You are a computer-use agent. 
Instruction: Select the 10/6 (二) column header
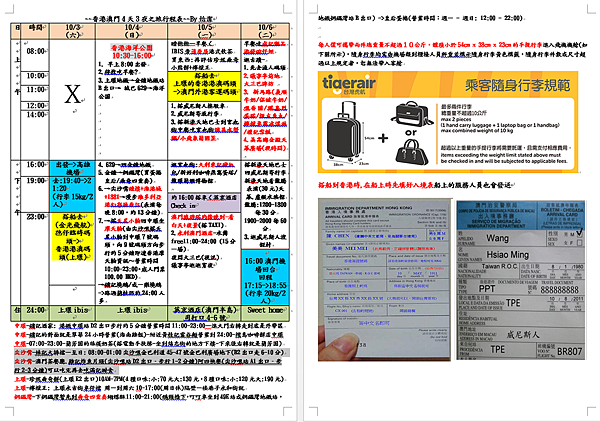pos(265,31)
